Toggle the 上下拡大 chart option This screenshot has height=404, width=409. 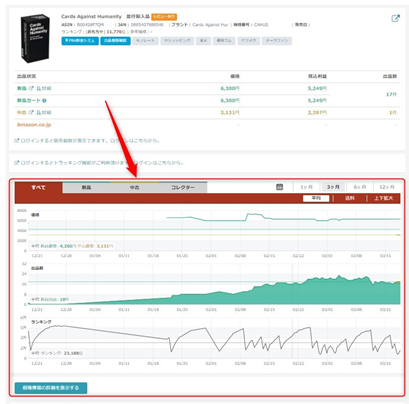pos(383,198)
